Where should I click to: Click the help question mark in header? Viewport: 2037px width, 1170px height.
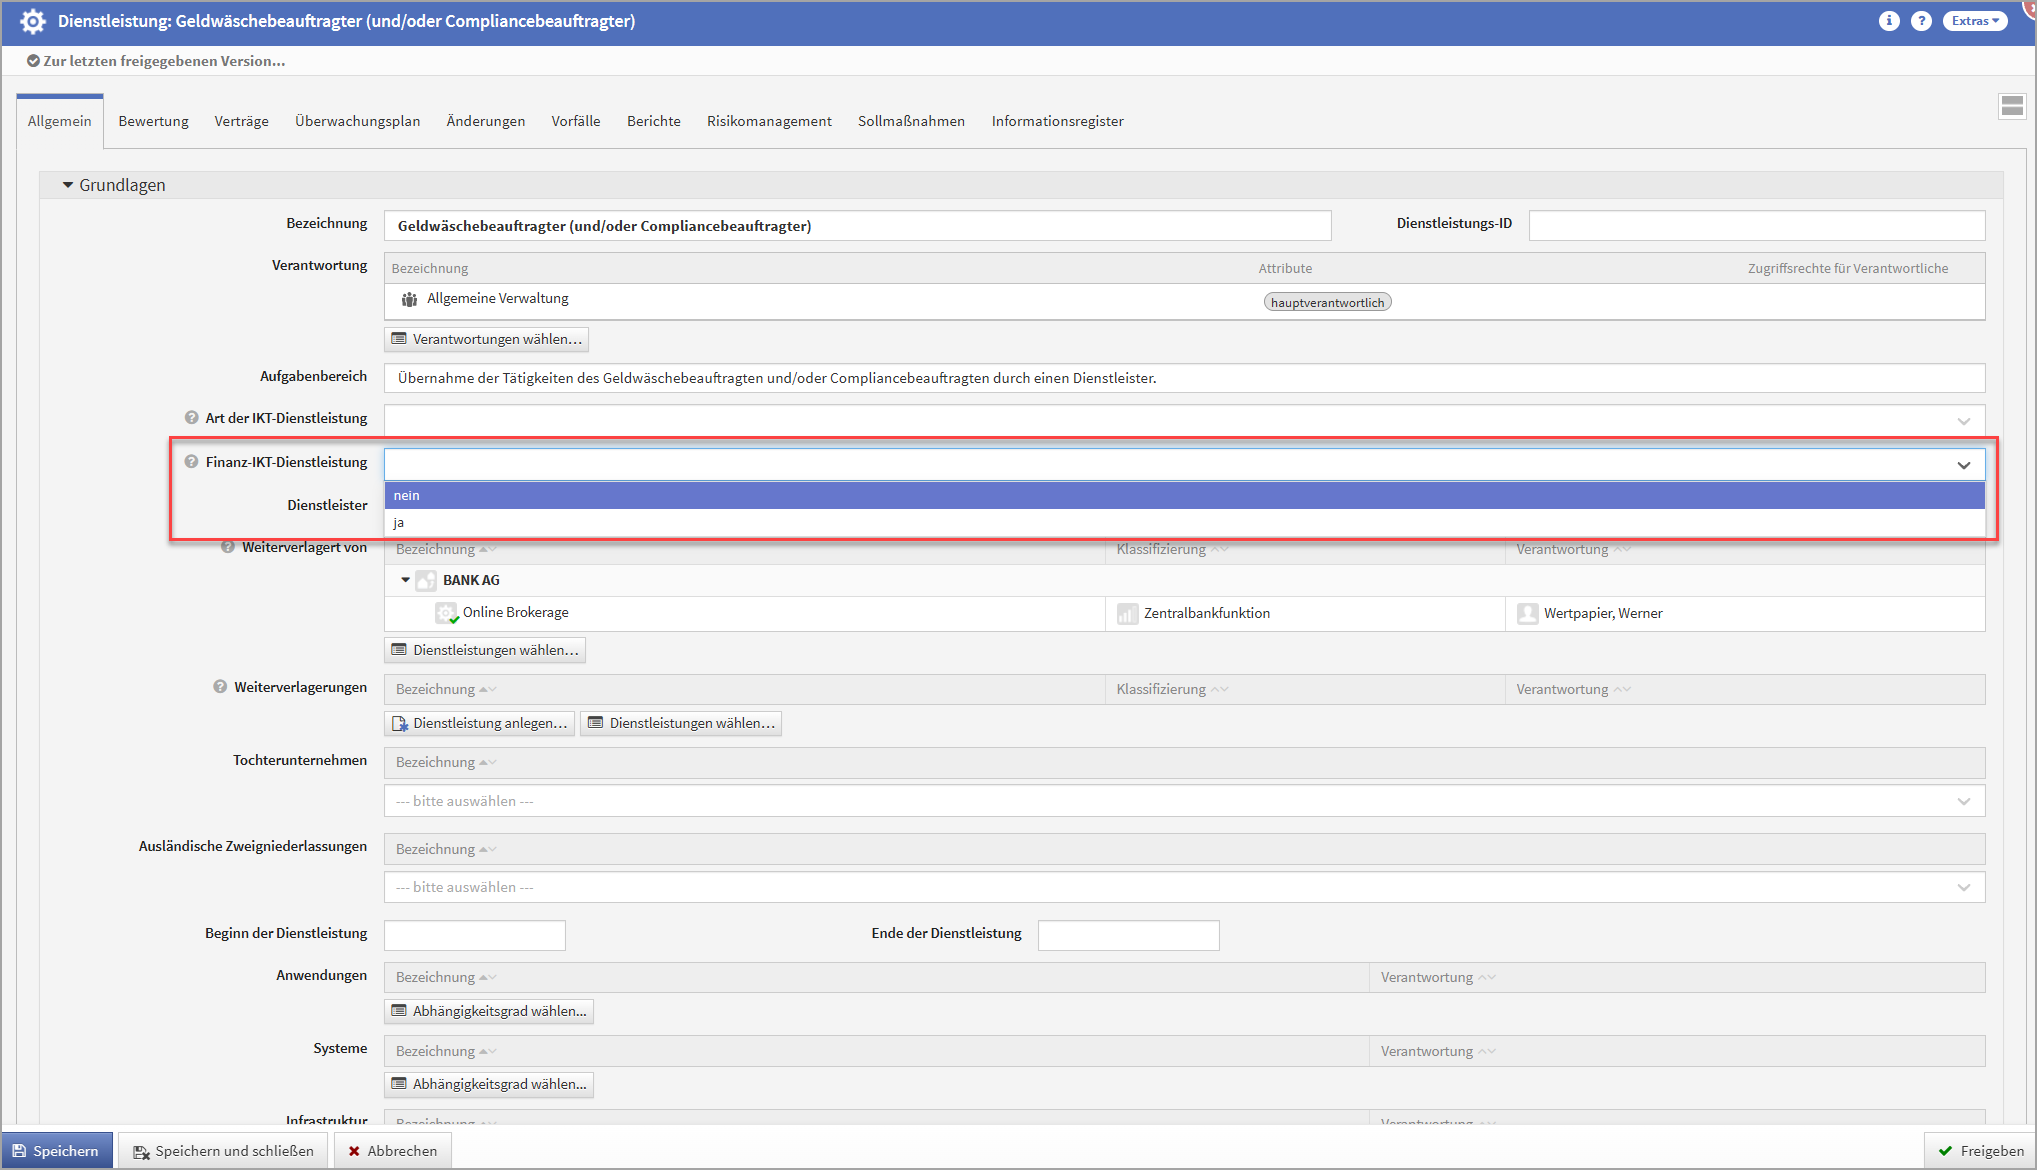1921,21
